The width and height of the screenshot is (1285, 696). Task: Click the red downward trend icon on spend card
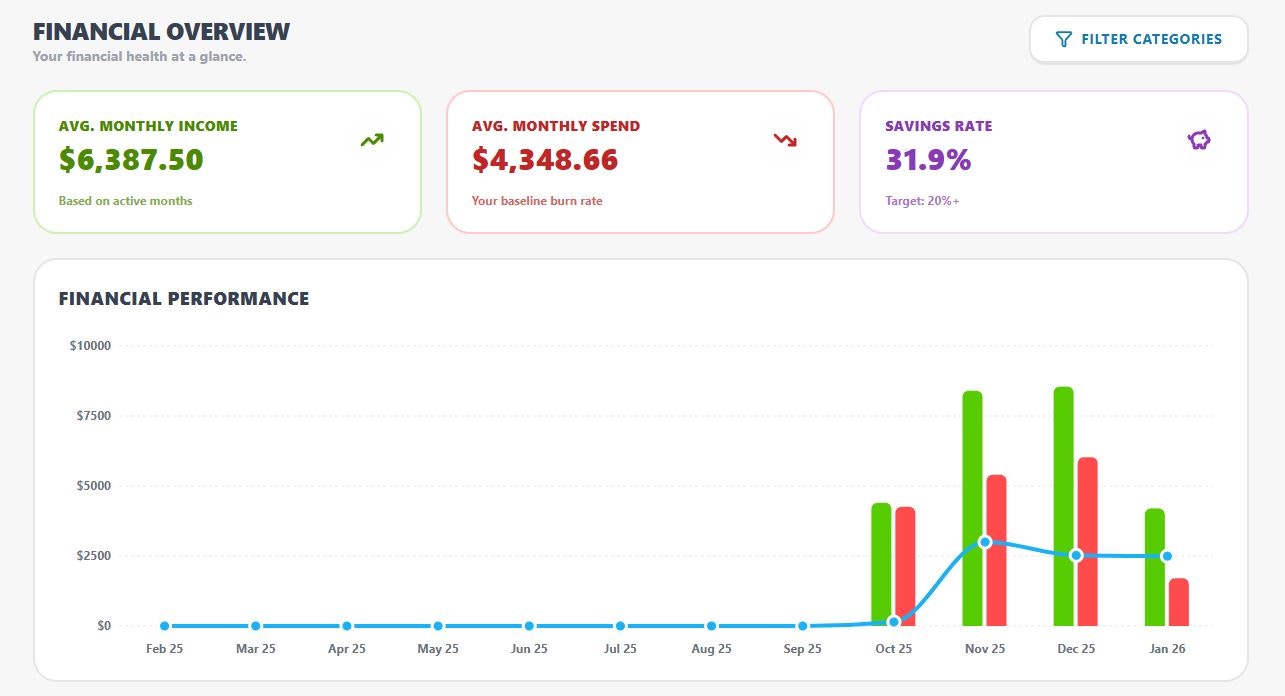pos(785,141)
